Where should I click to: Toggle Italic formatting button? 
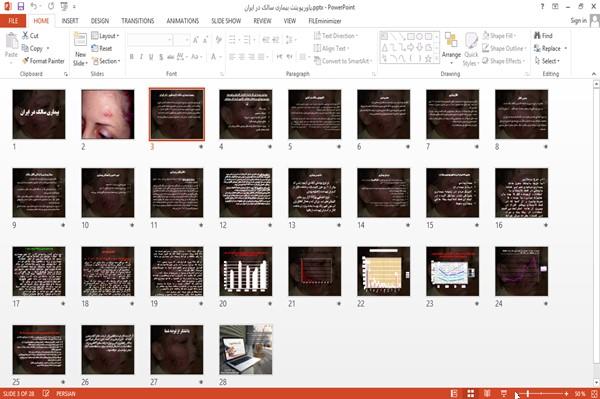141,57
